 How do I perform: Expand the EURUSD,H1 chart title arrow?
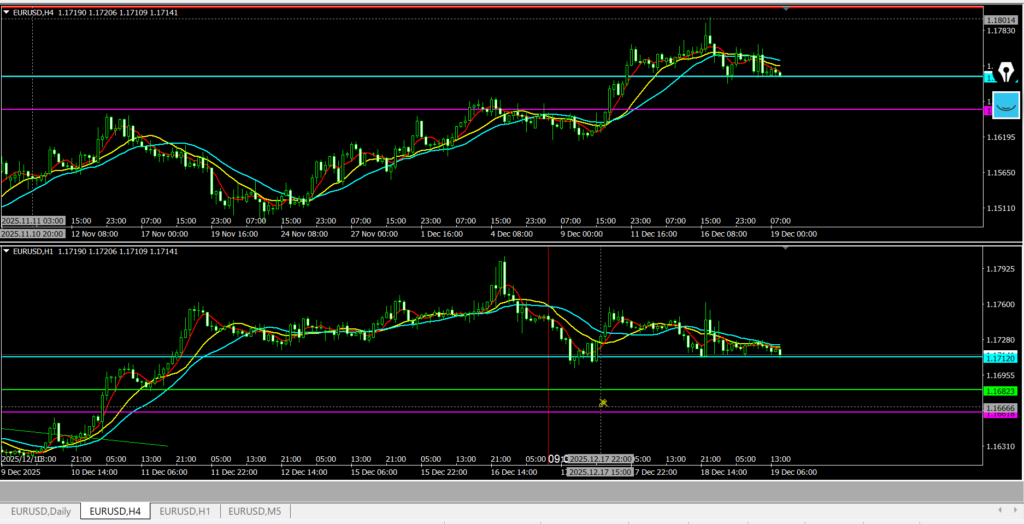click(x=7, y=250)
